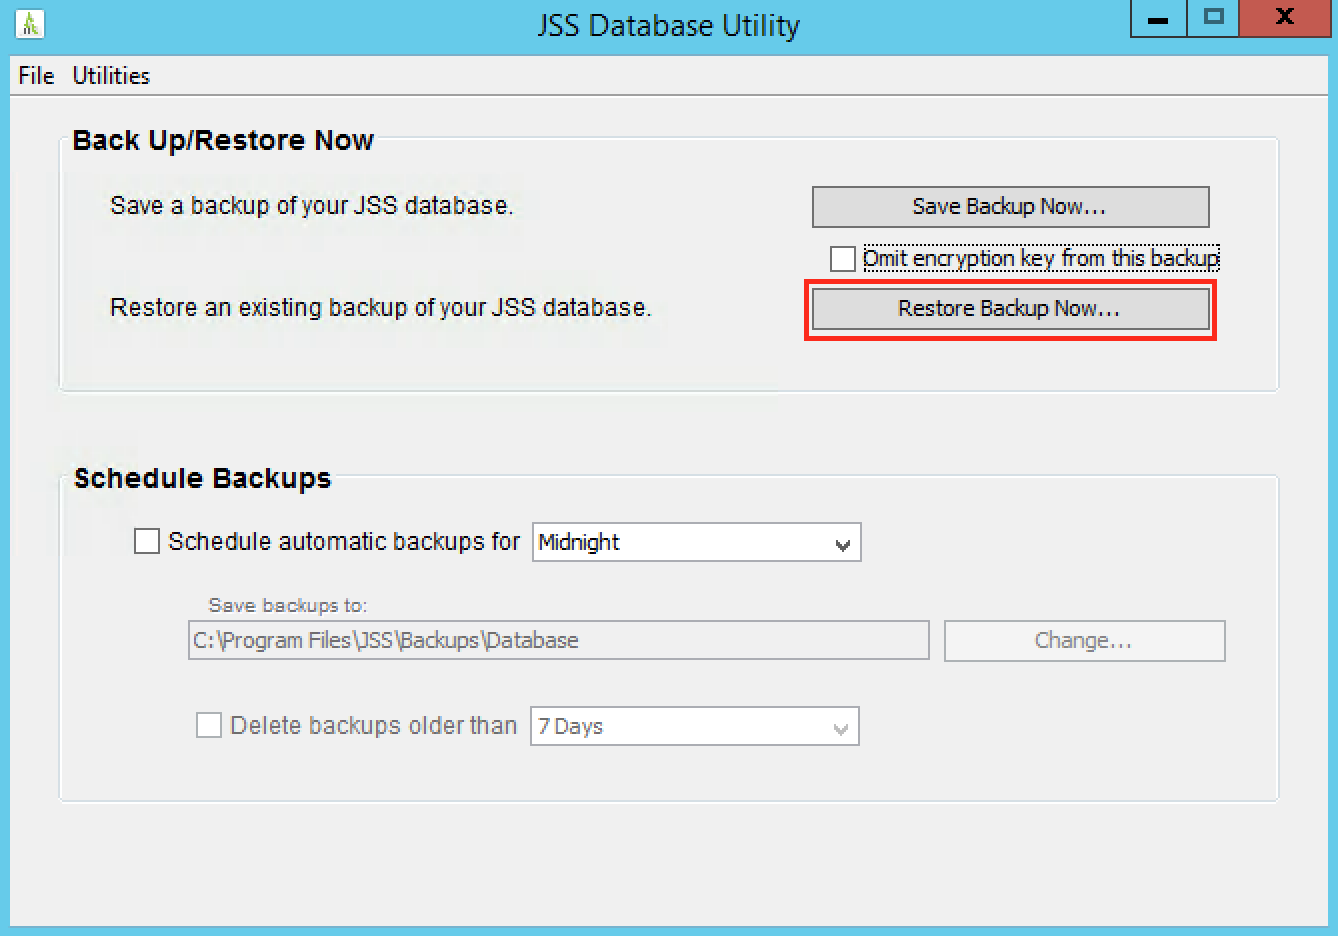The height and width of the screenshot is (936, 1338).
Task: Open the File menu
Action: point(35,75)
